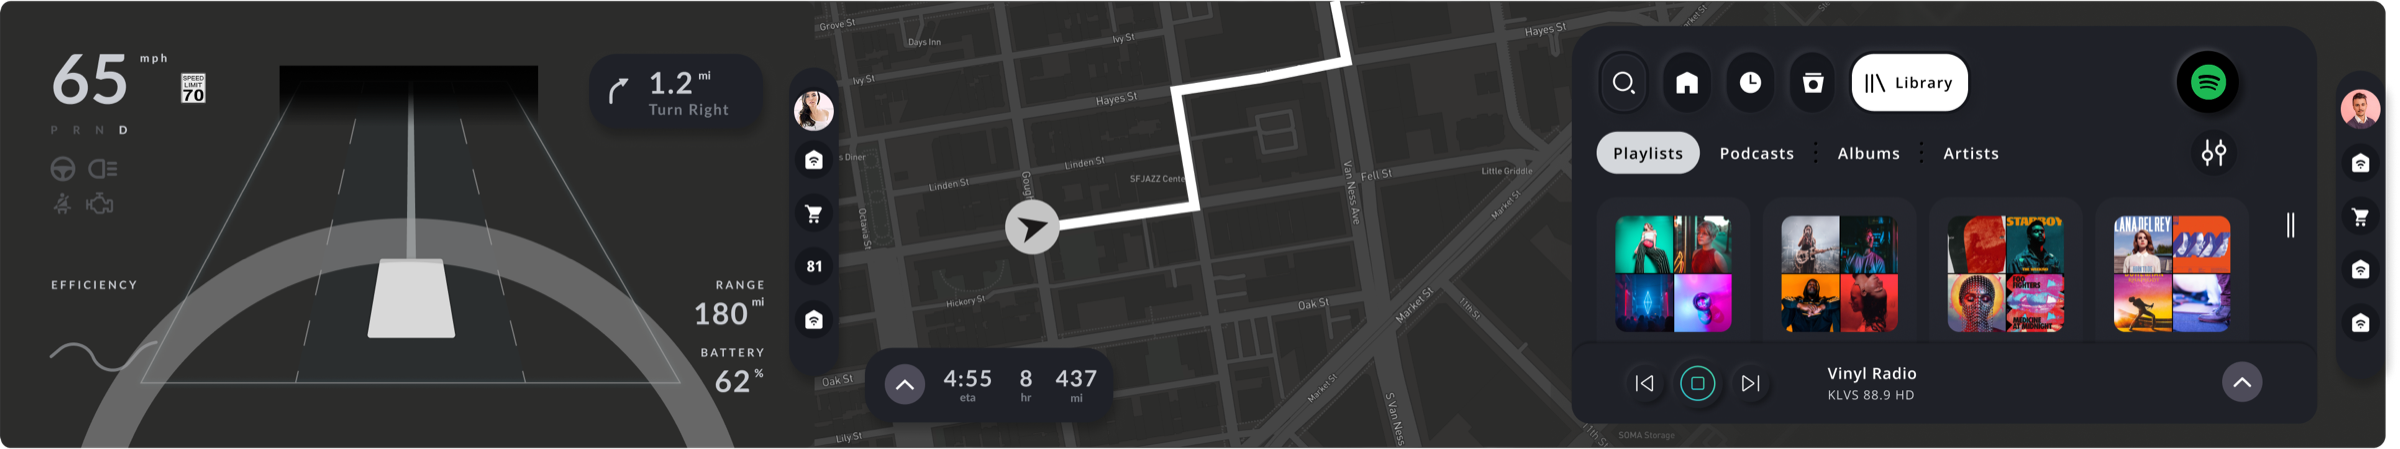This screenshot has height=449, width=2400.
Task: Tap the turn-right arrow icon in the instruction card
Action: [619, 91]
